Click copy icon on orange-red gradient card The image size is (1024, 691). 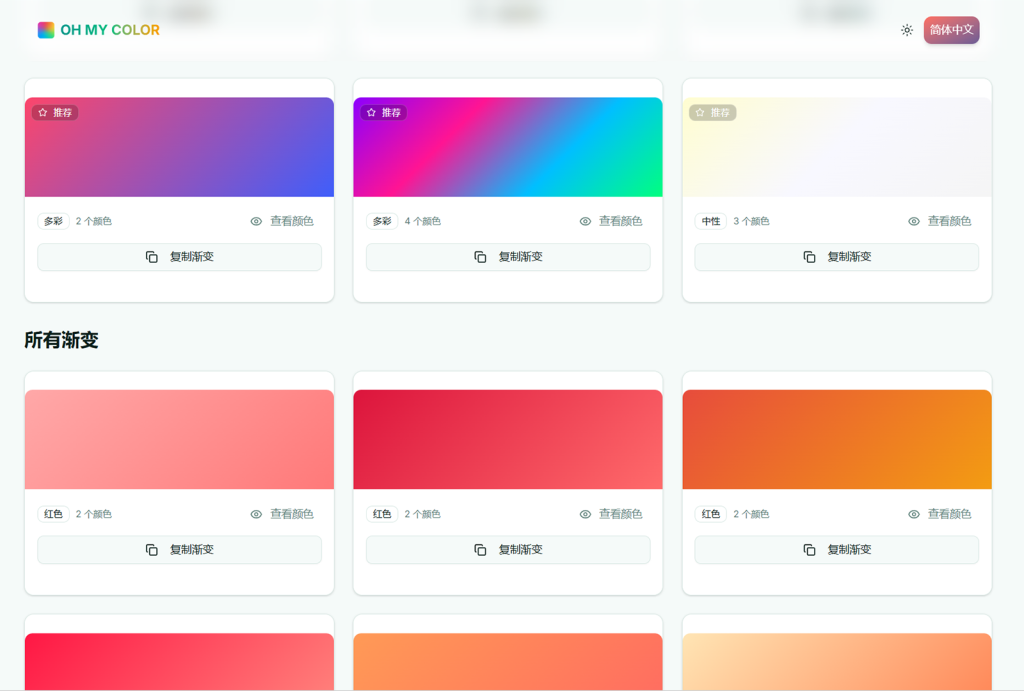click(809, 550)
